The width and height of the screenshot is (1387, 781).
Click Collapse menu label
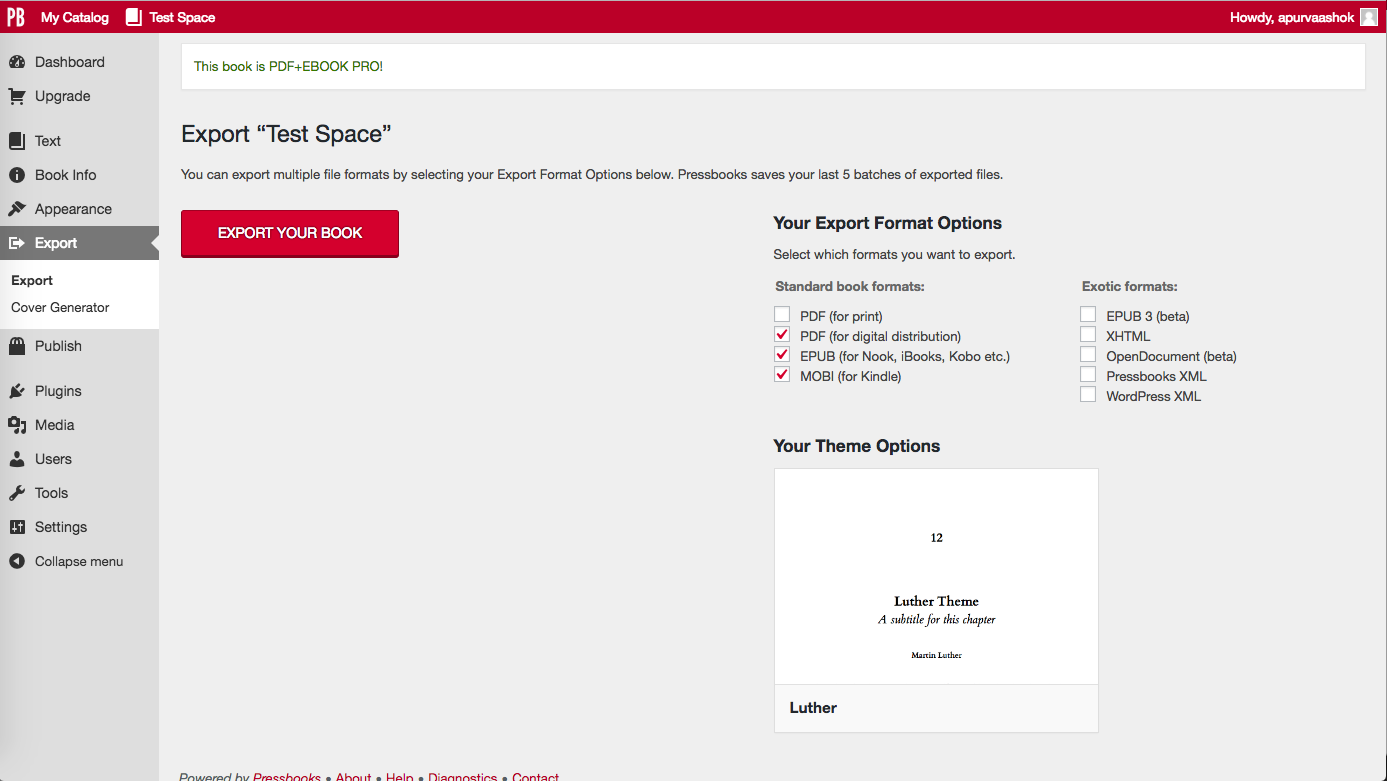[79, 561]
